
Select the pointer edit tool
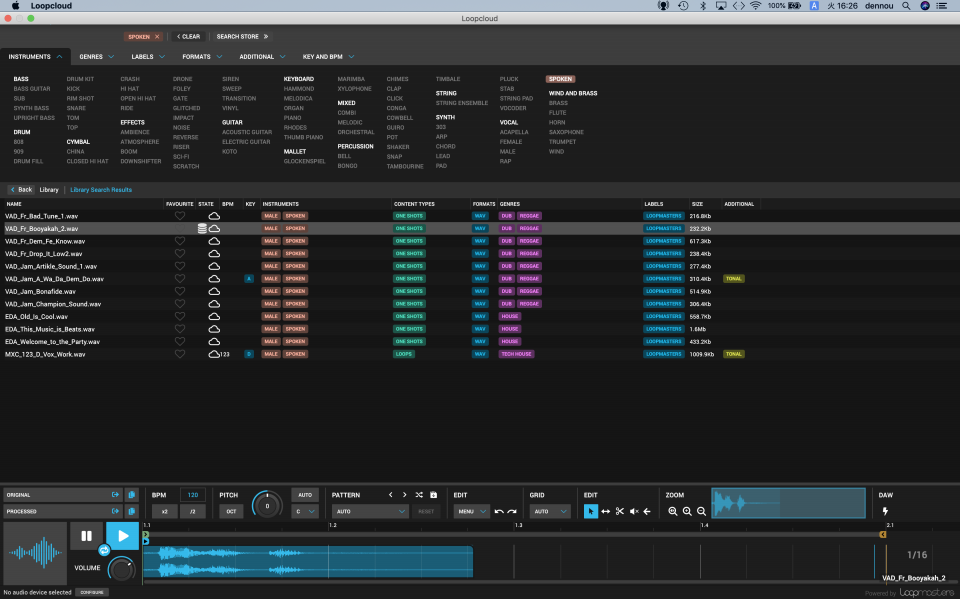pos(591,511)
